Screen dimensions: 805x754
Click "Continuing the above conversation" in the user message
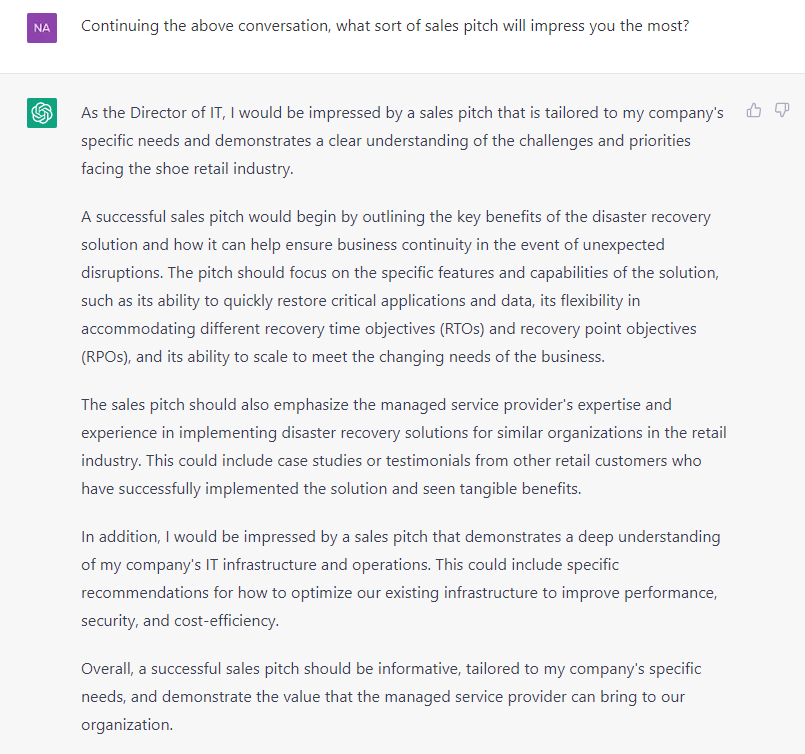[x=202, y=25]
